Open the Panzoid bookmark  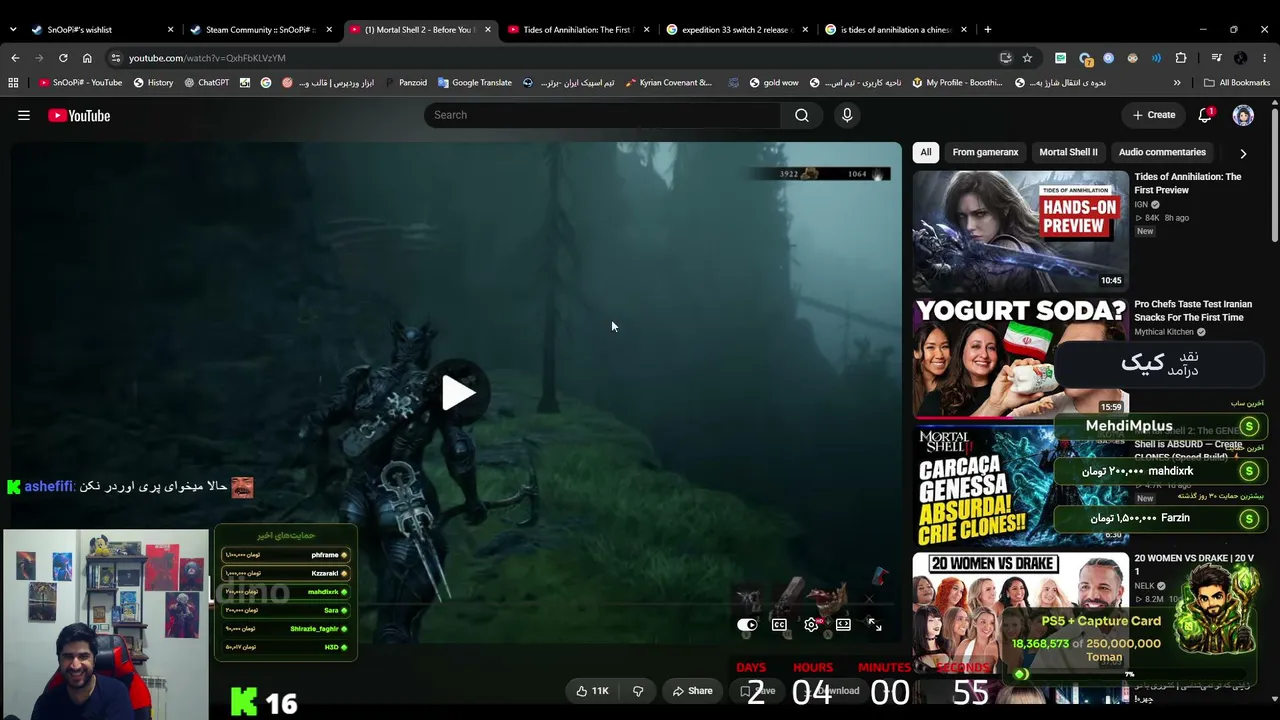click(x=405, y=83)
